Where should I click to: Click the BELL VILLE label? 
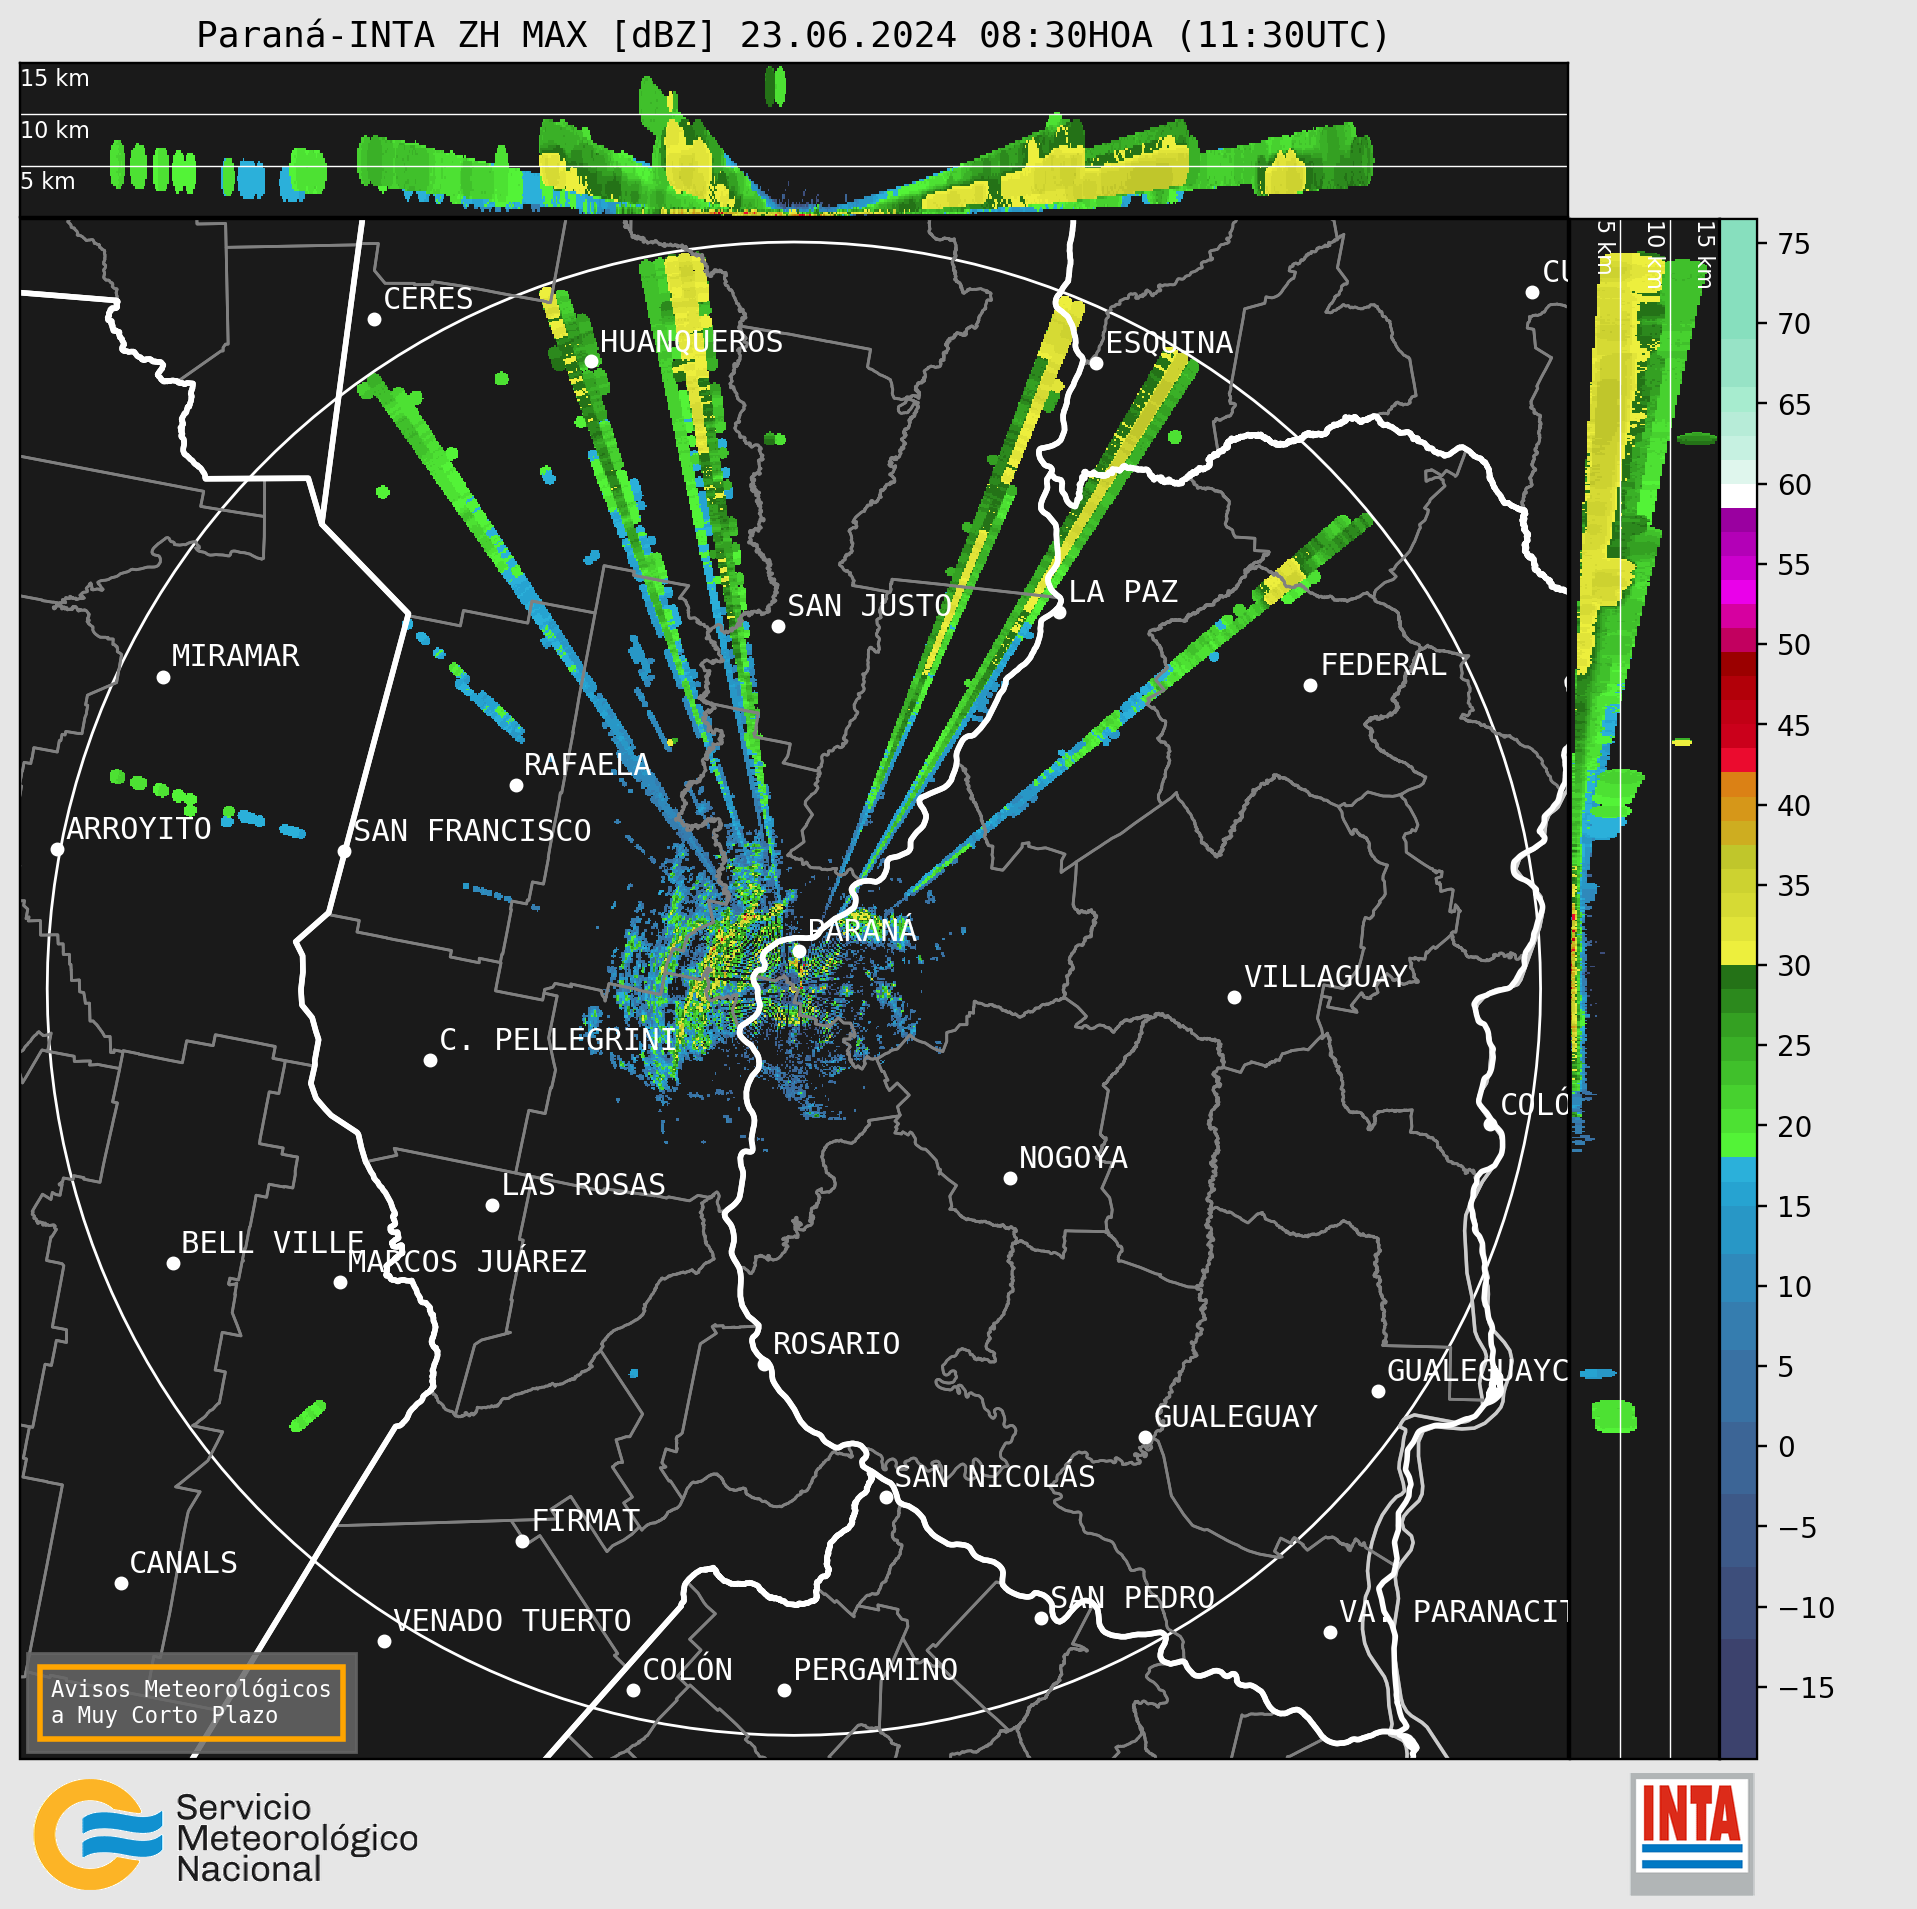[x=272, y=1243]
